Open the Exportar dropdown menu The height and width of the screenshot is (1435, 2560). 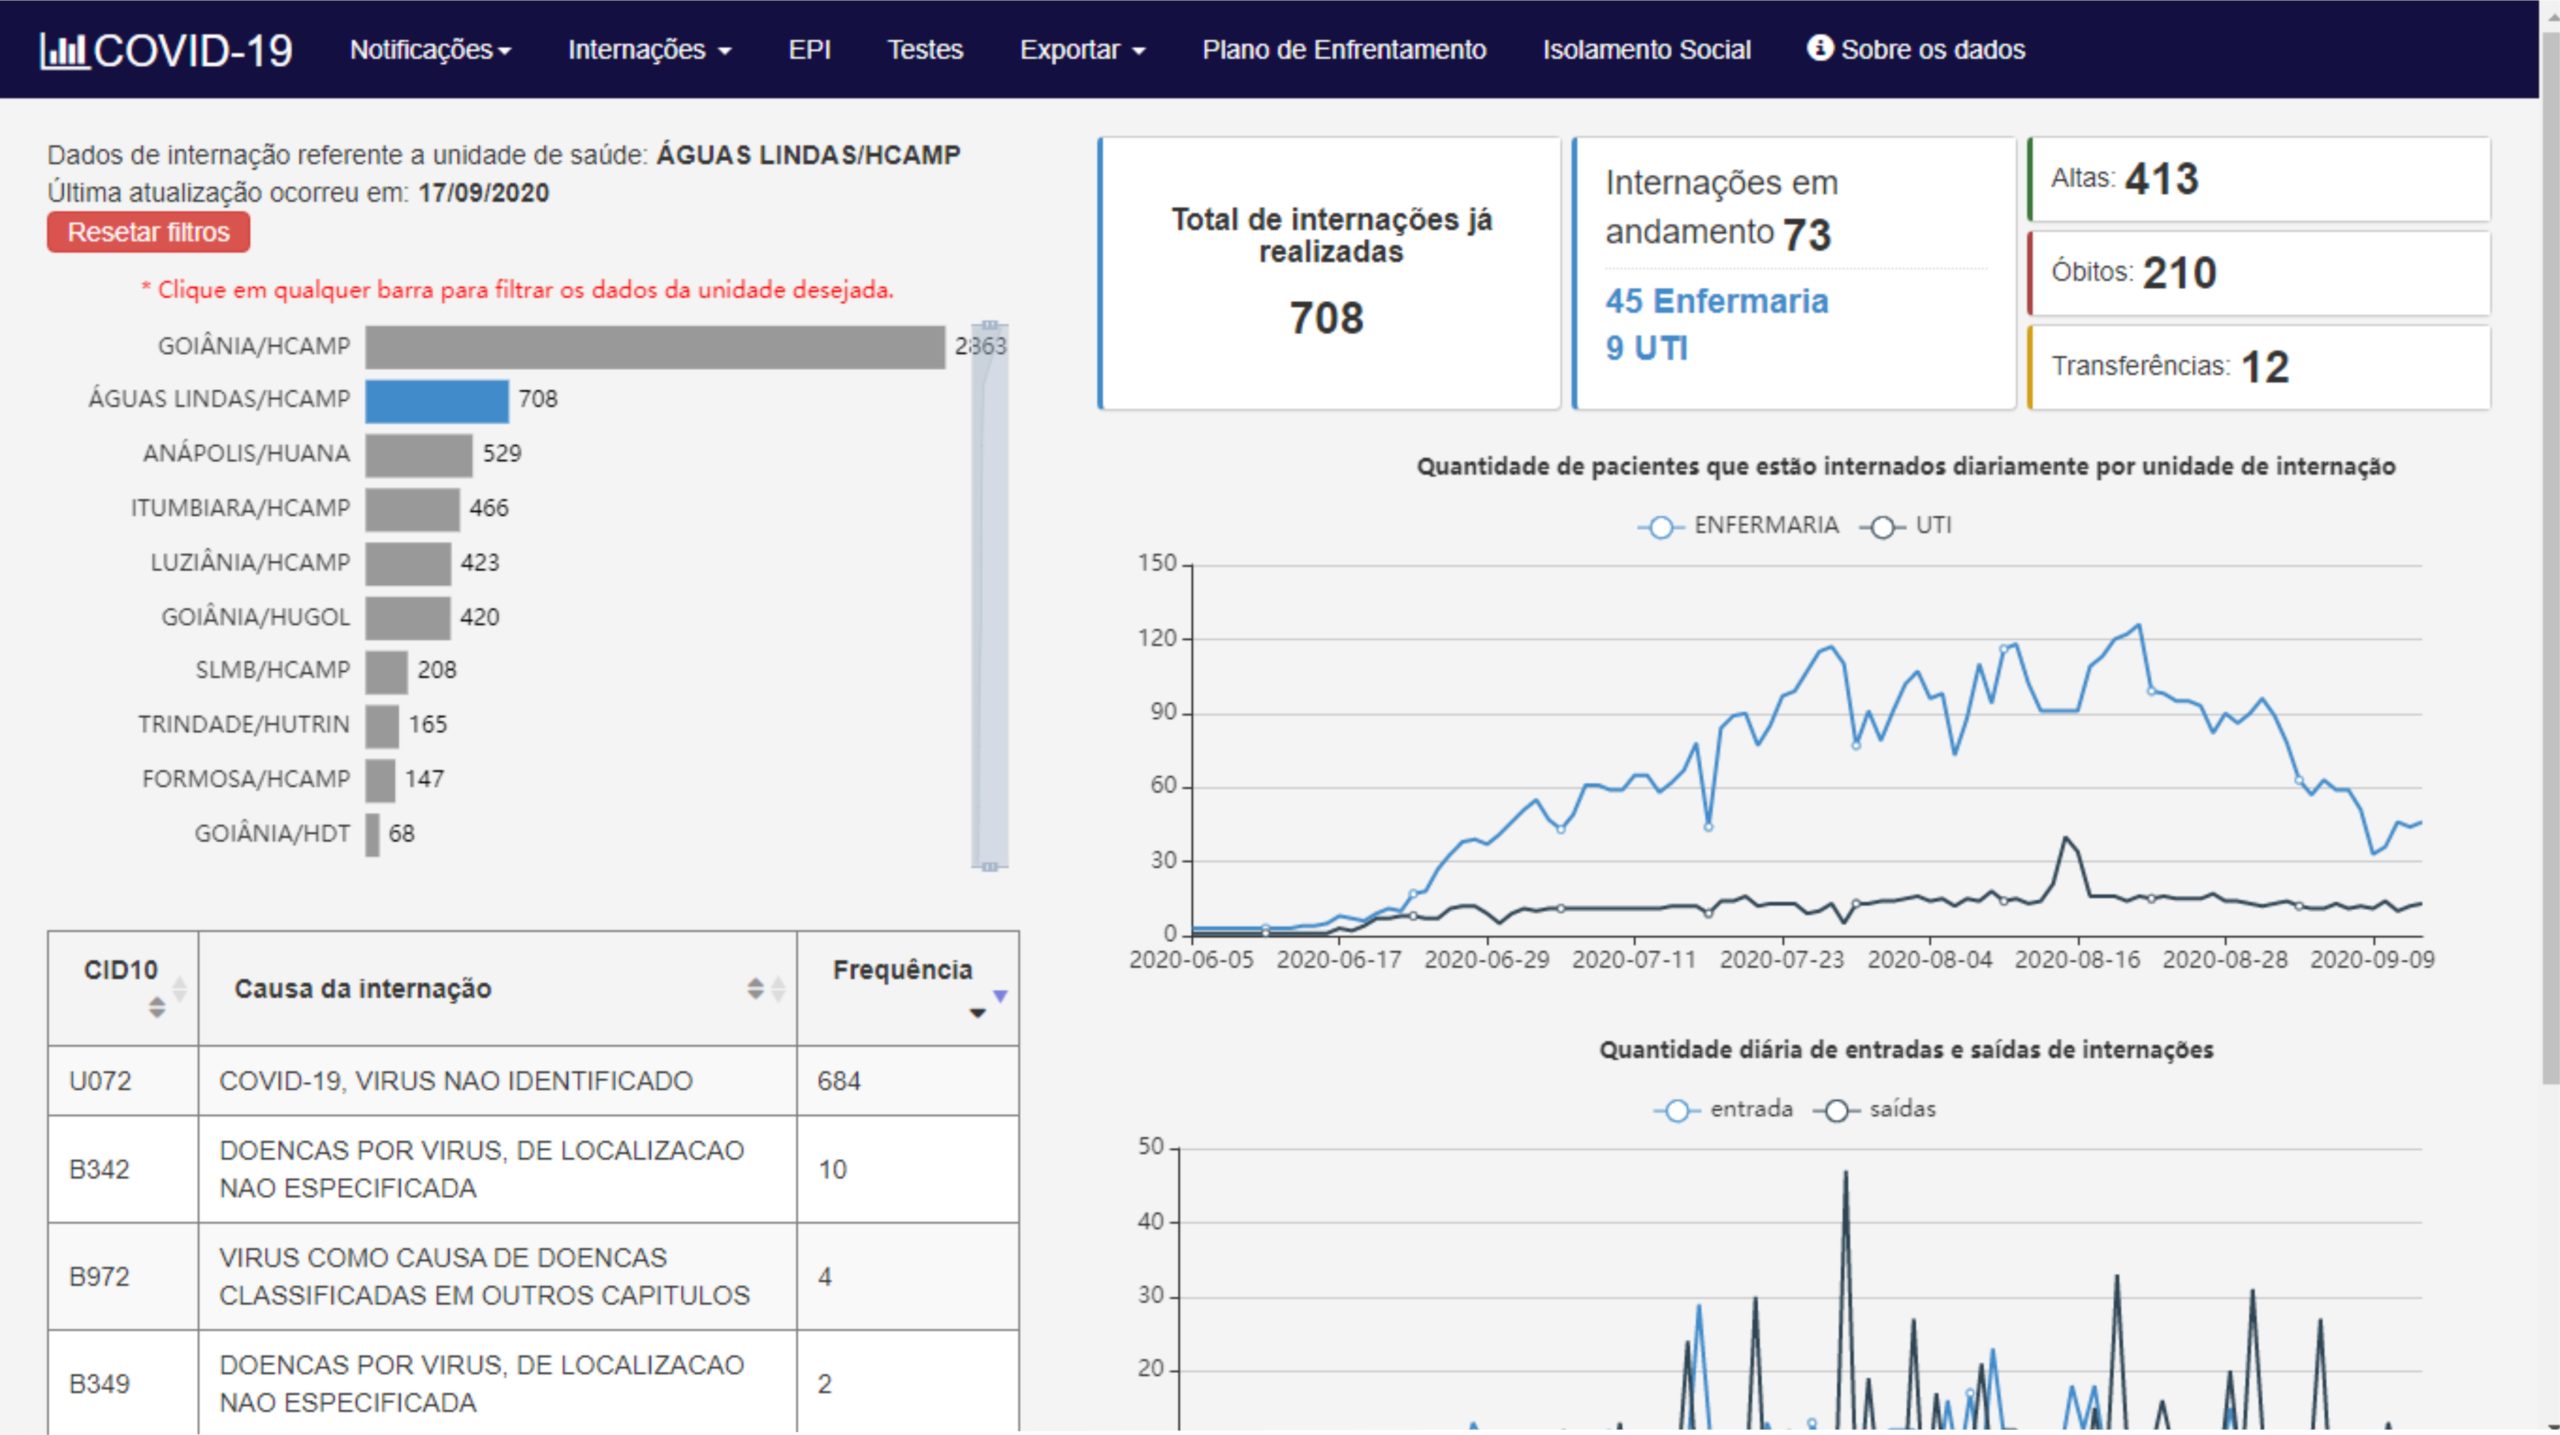coord(1082,49)
